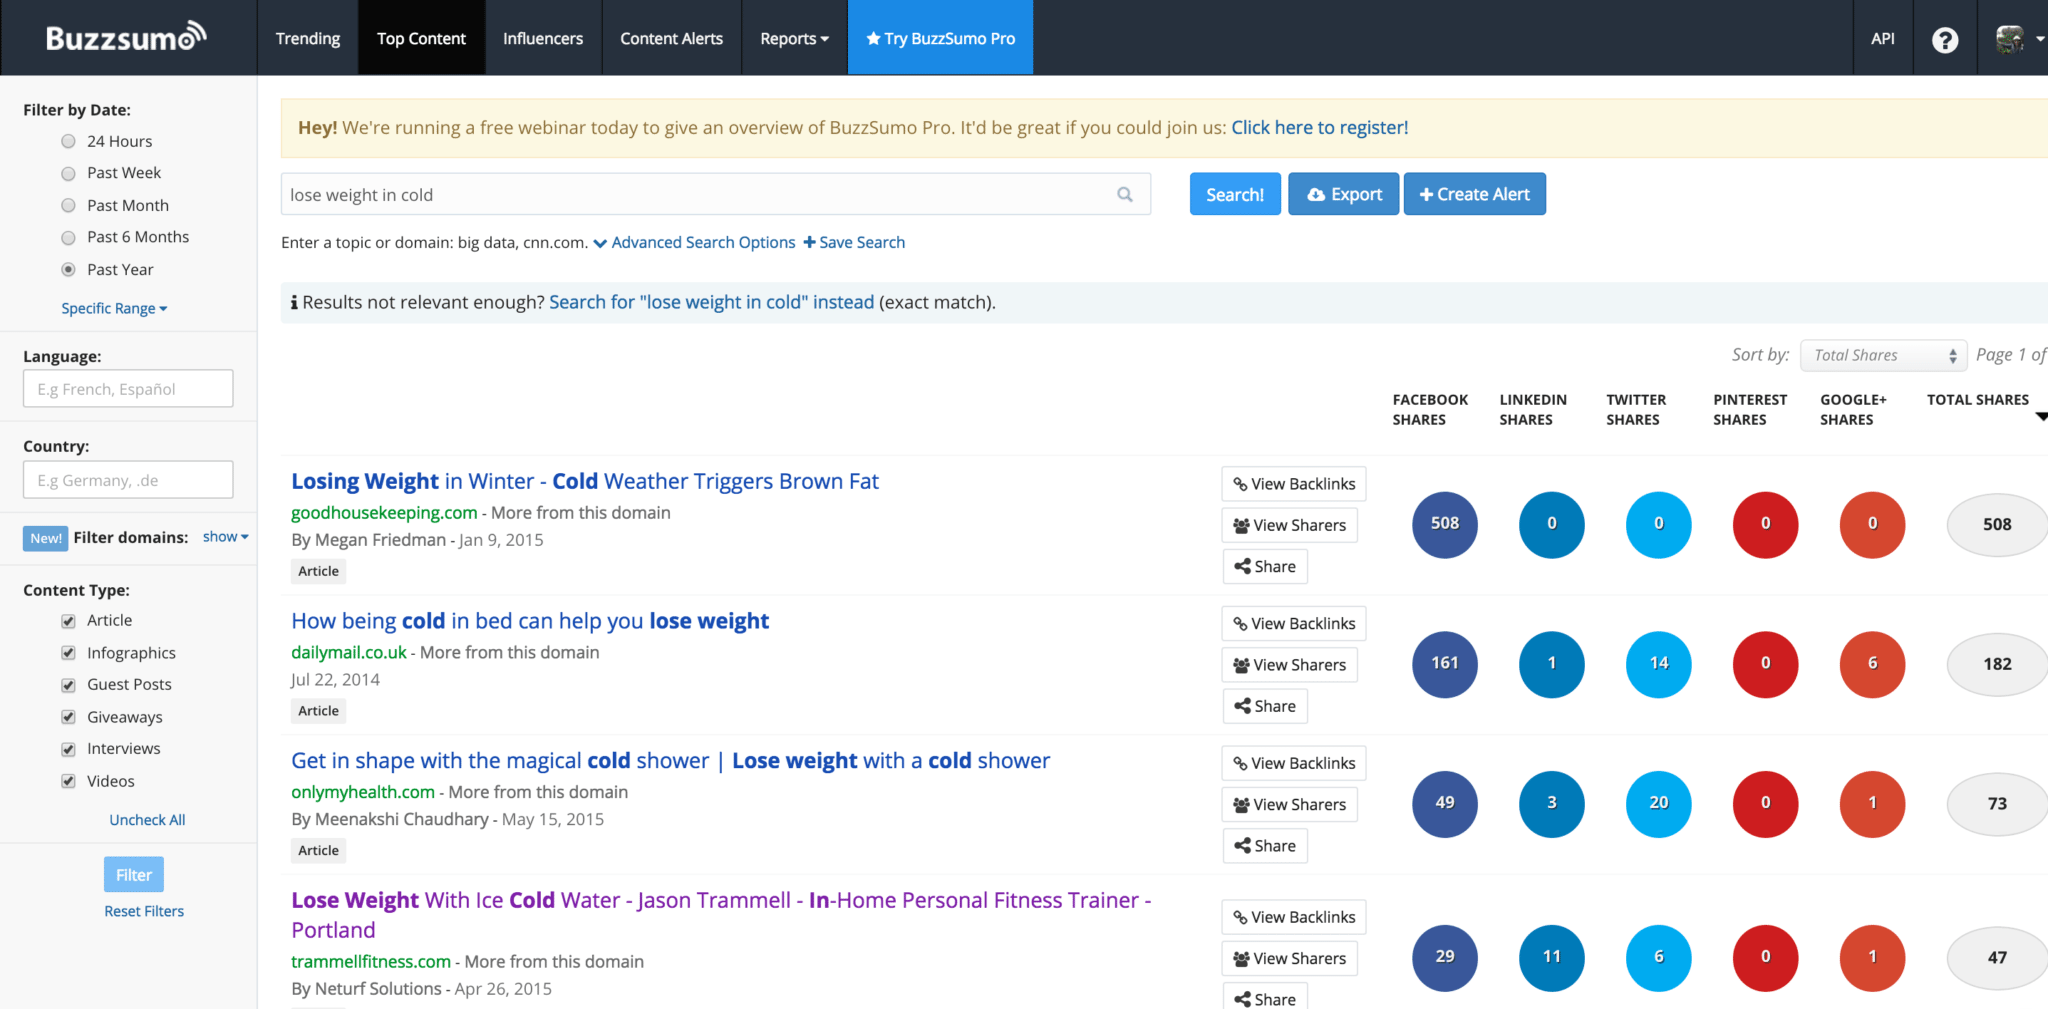Click LinkedIn shares circle showing 3
Viewport: 2048px width, 1009px height.
click(x=1552, y=804)
